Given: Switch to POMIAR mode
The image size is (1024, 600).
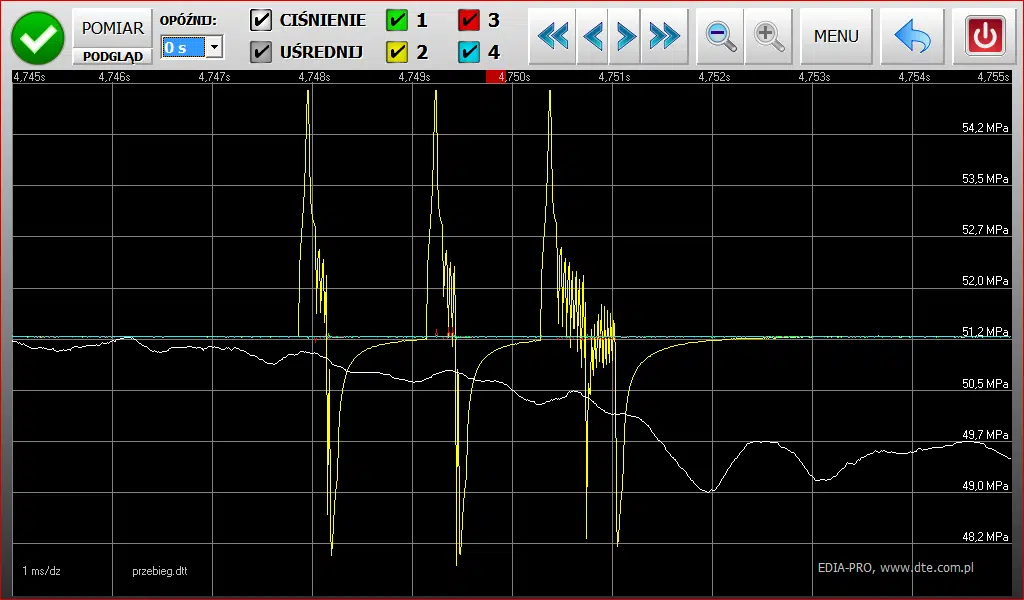Looking at the screenshot, I should click(111, 27).
